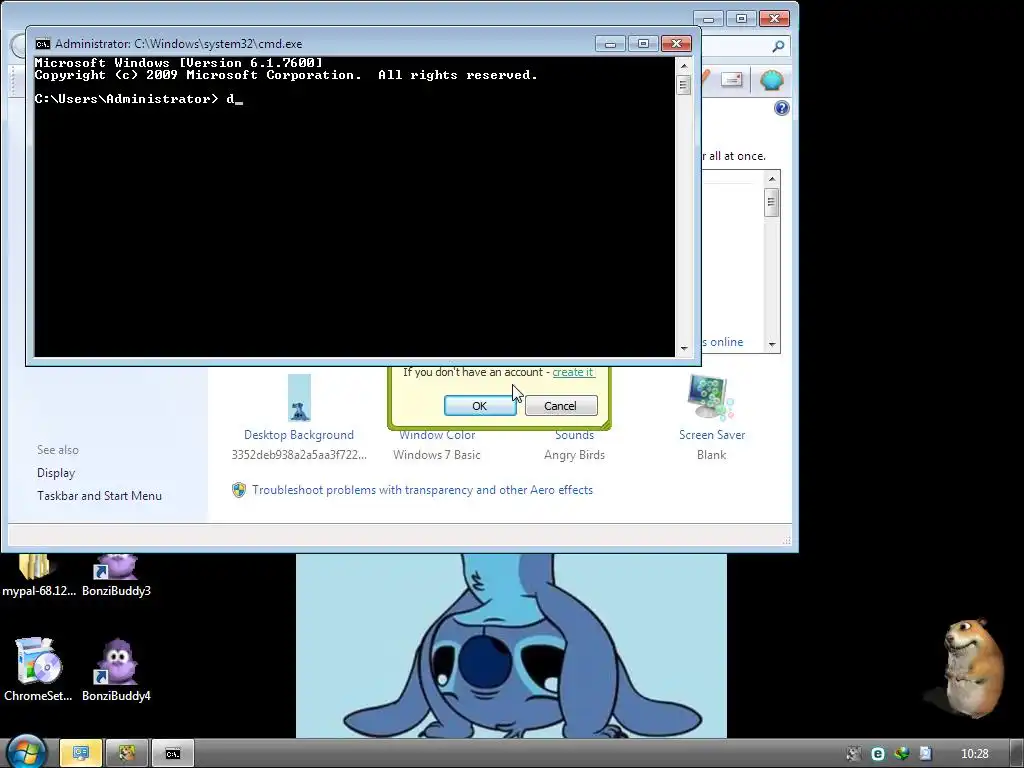Image resolution: width=1024 pixels, height=768 pixels.
Task: Click the cmd scrollbar thumb
Action: 684,85
